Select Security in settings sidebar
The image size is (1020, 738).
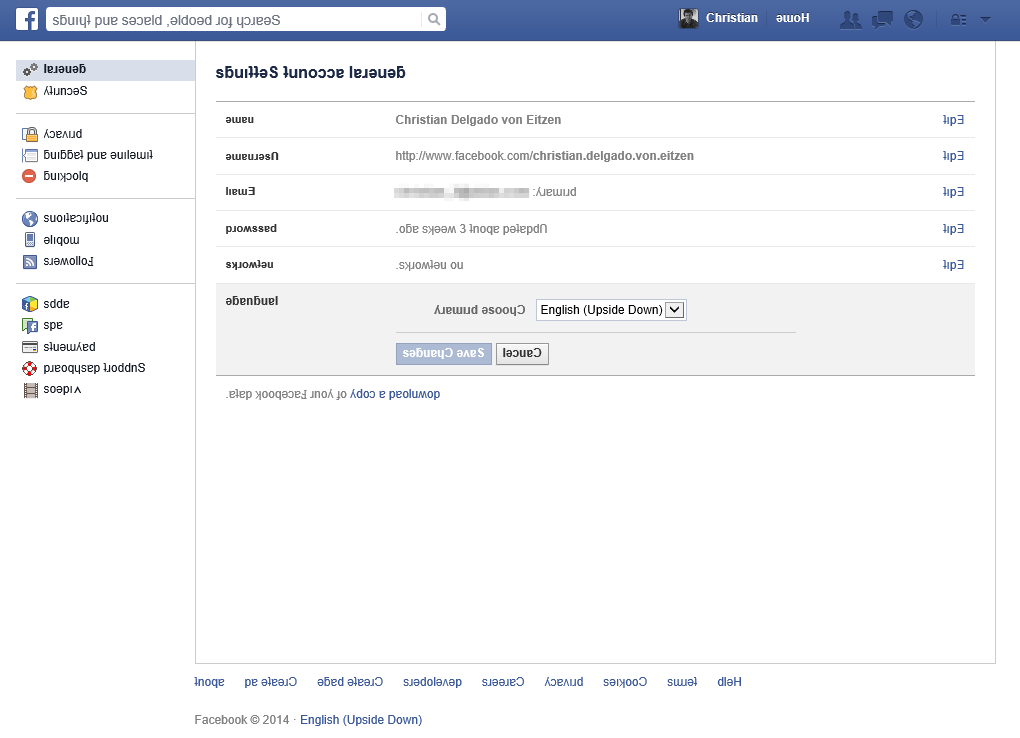pos(65,91)
